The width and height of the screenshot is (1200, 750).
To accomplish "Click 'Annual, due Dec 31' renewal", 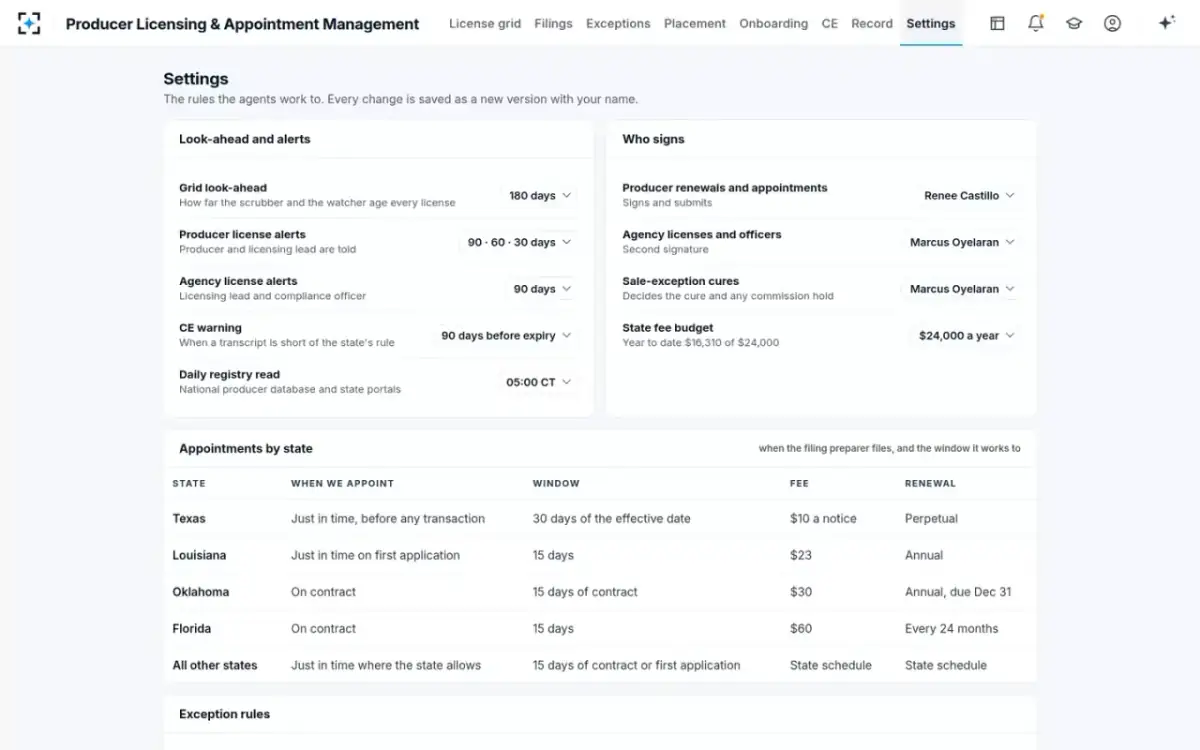I will point(958,592).
